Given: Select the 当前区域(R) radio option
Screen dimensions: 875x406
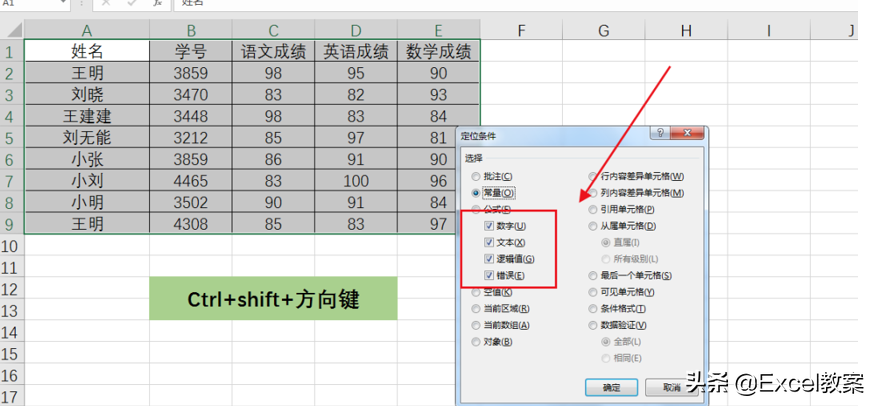Looking at the screenshot, I should (x=501, y=308).
